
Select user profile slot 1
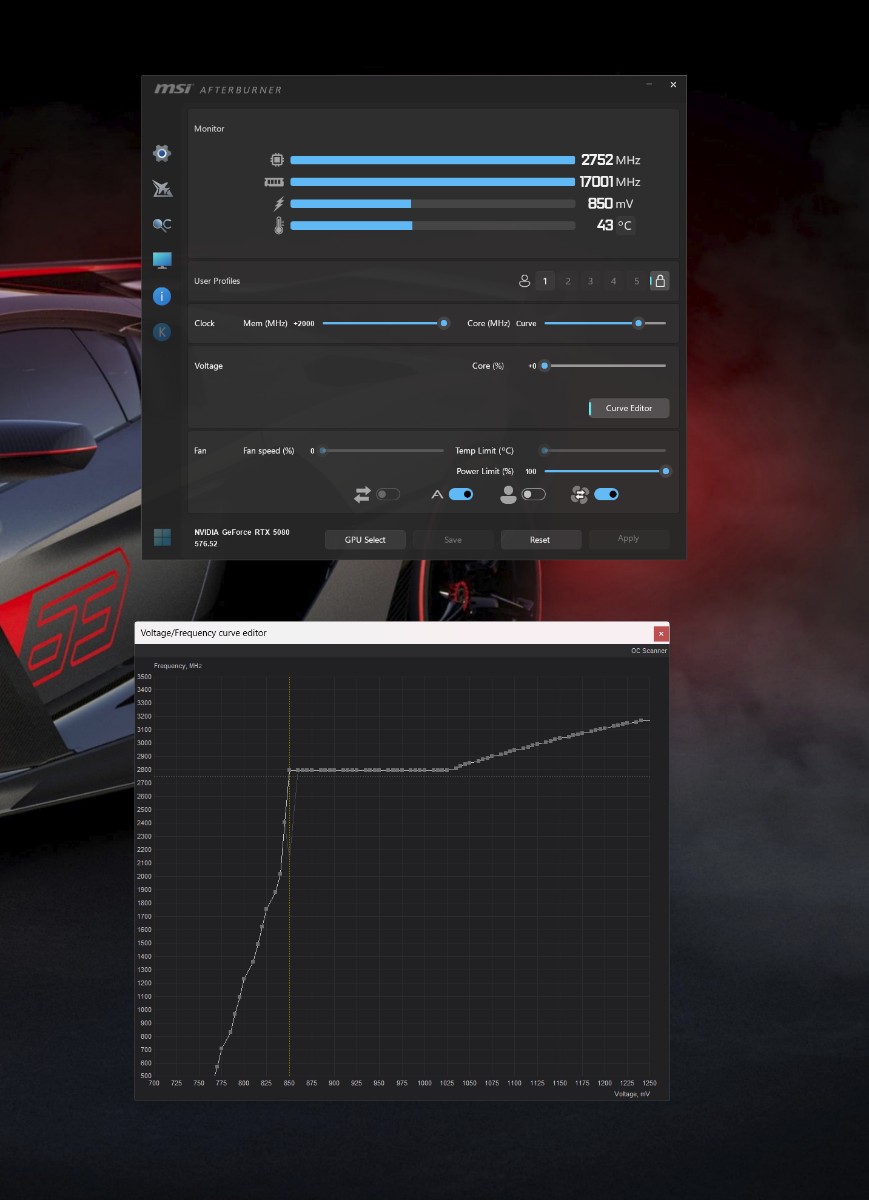545,281
